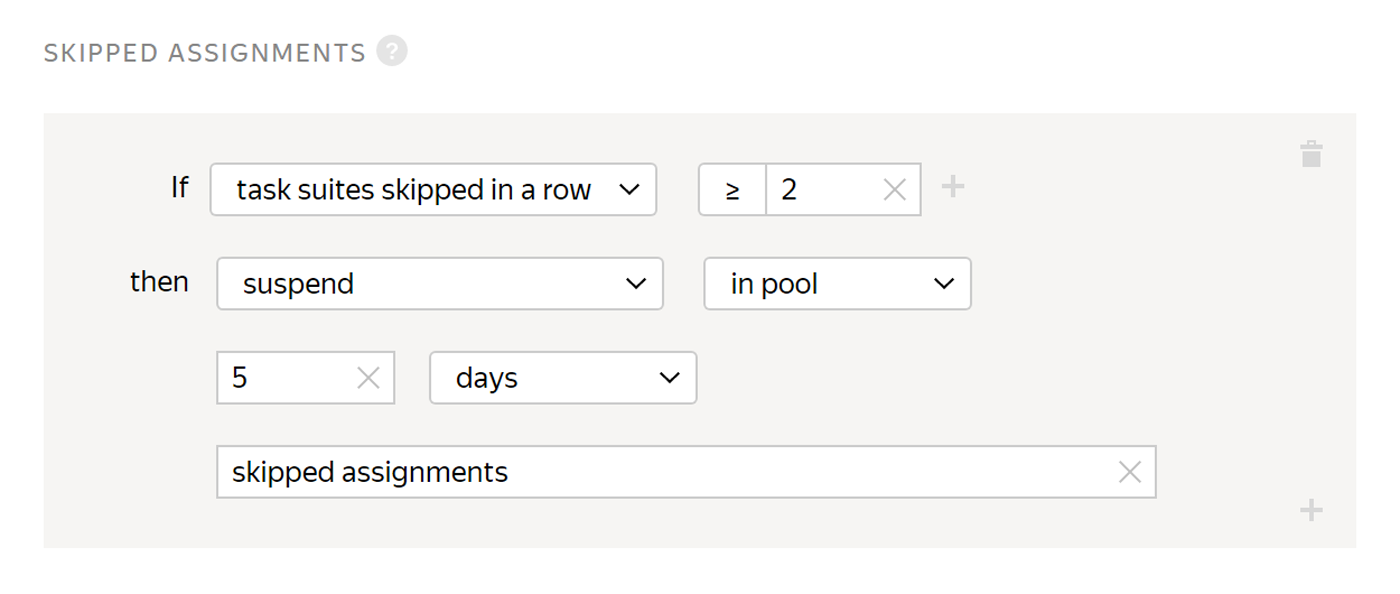Clear the duration value 5 with its X
Viewport: 1400px width, 594px height.
click(x=368, y=378)
